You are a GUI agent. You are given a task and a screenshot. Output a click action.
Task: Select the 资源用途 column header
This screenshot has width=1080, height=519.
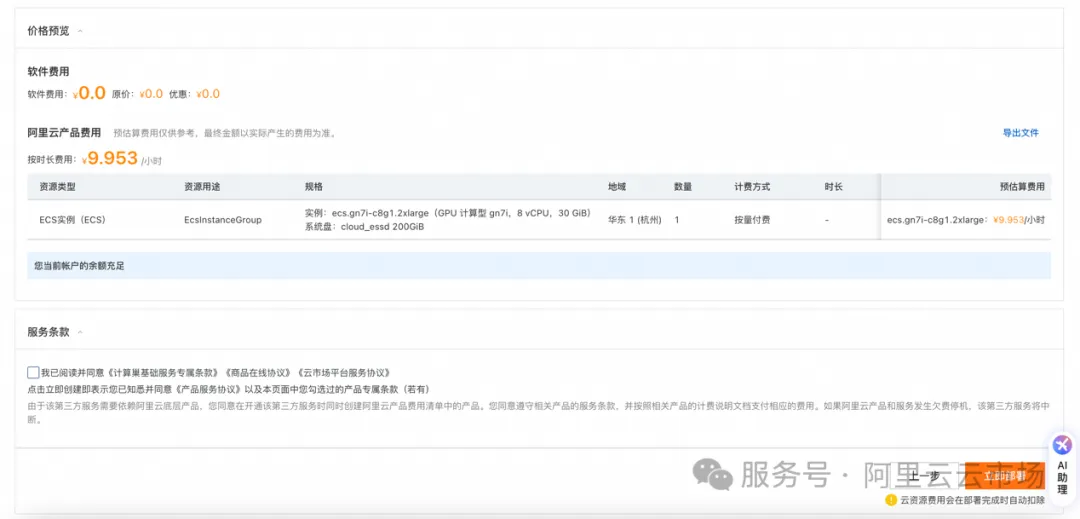pyautogui.click(x=202, y=187)
